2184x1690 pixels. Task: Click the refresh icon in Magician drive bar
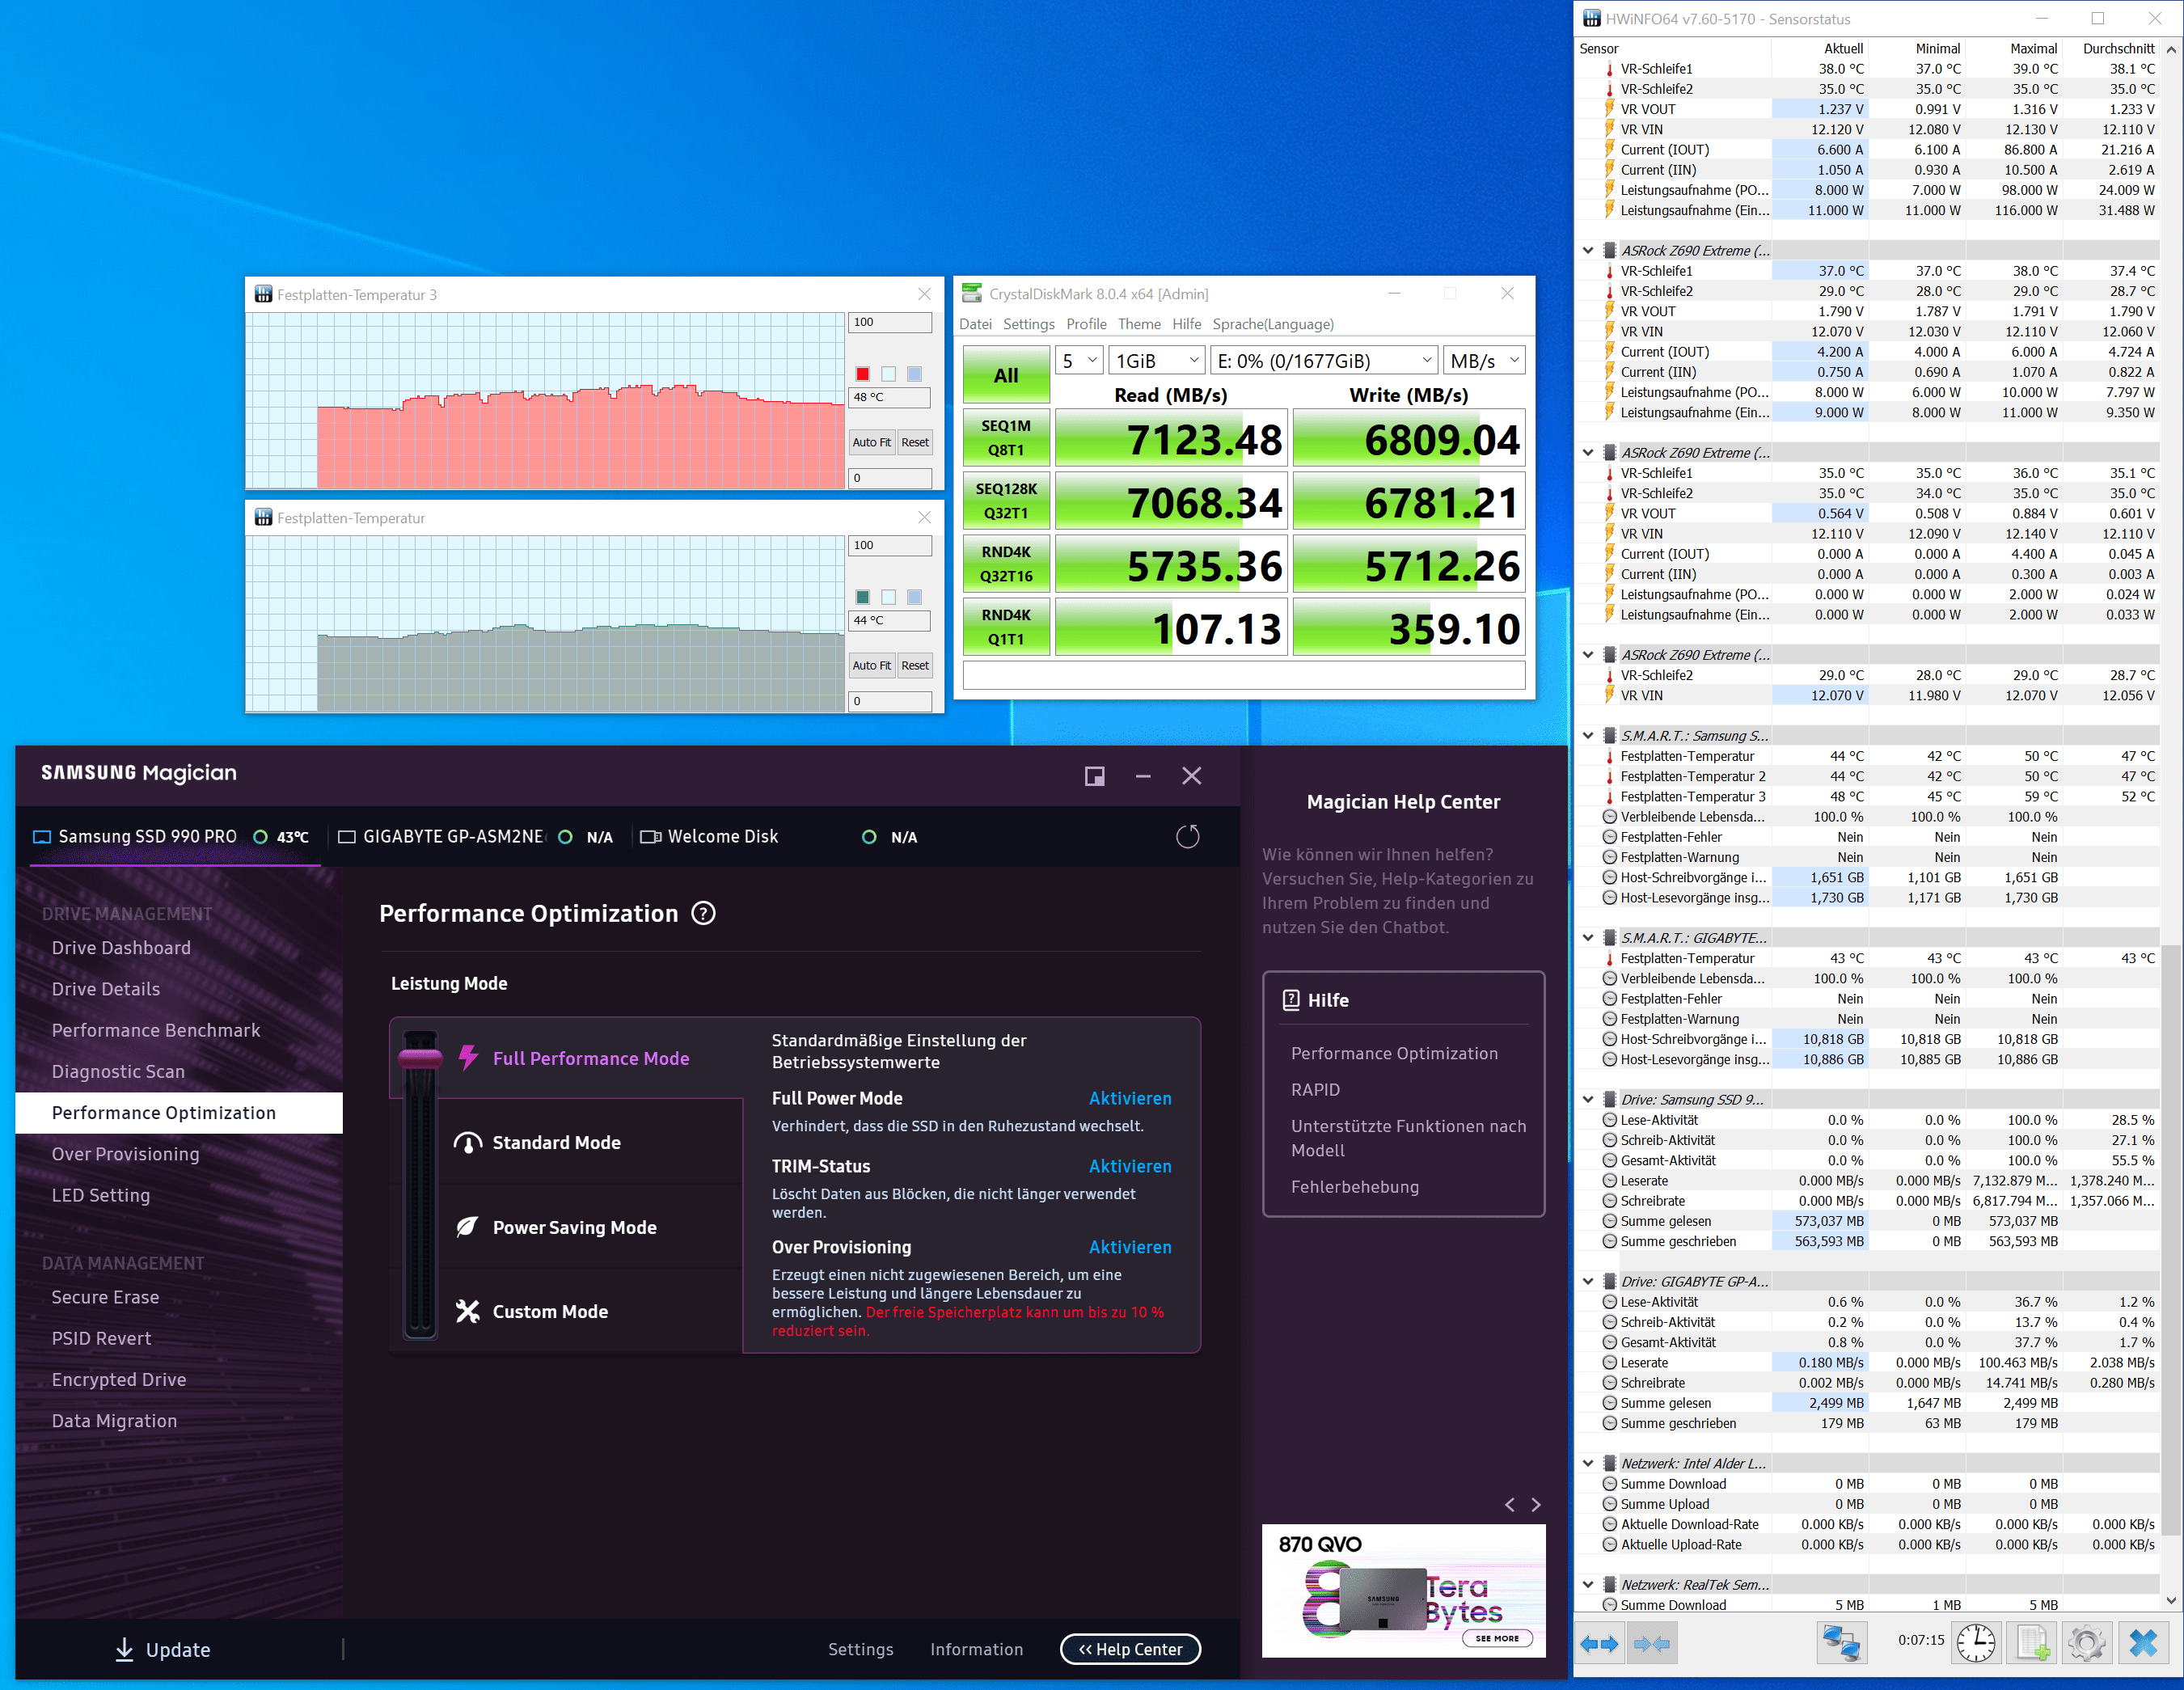(1187, 837)
